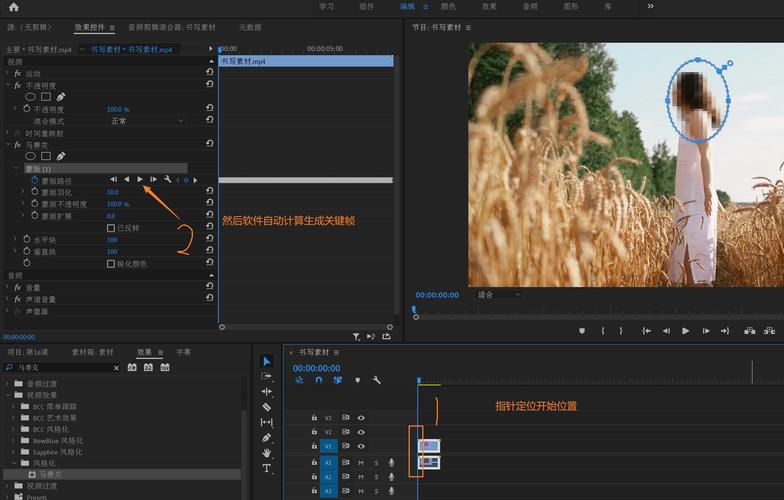Expand the BCC 风格化 folder
The height and width of the screenshot is (500, 784).
coord(14,429)
